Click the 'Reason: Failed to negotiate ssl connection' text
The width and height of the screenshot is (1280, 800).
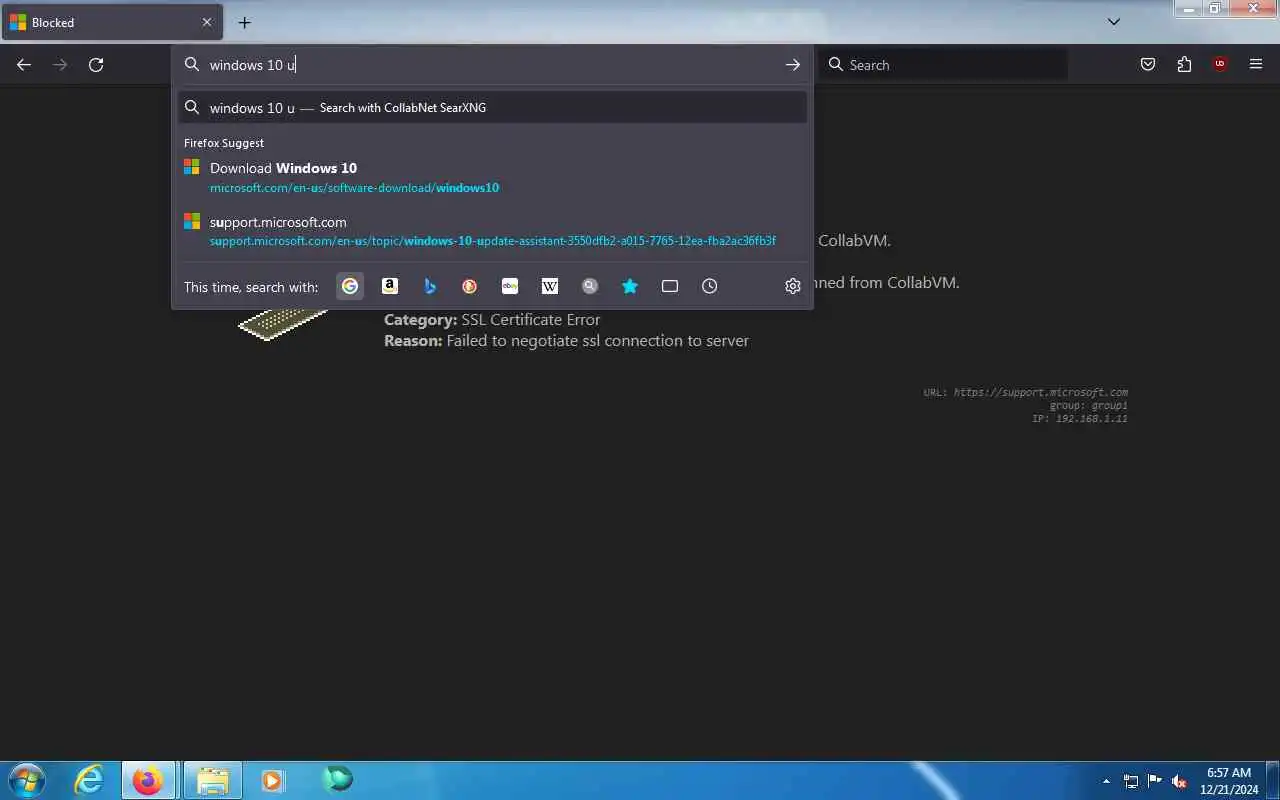[566, 341]
